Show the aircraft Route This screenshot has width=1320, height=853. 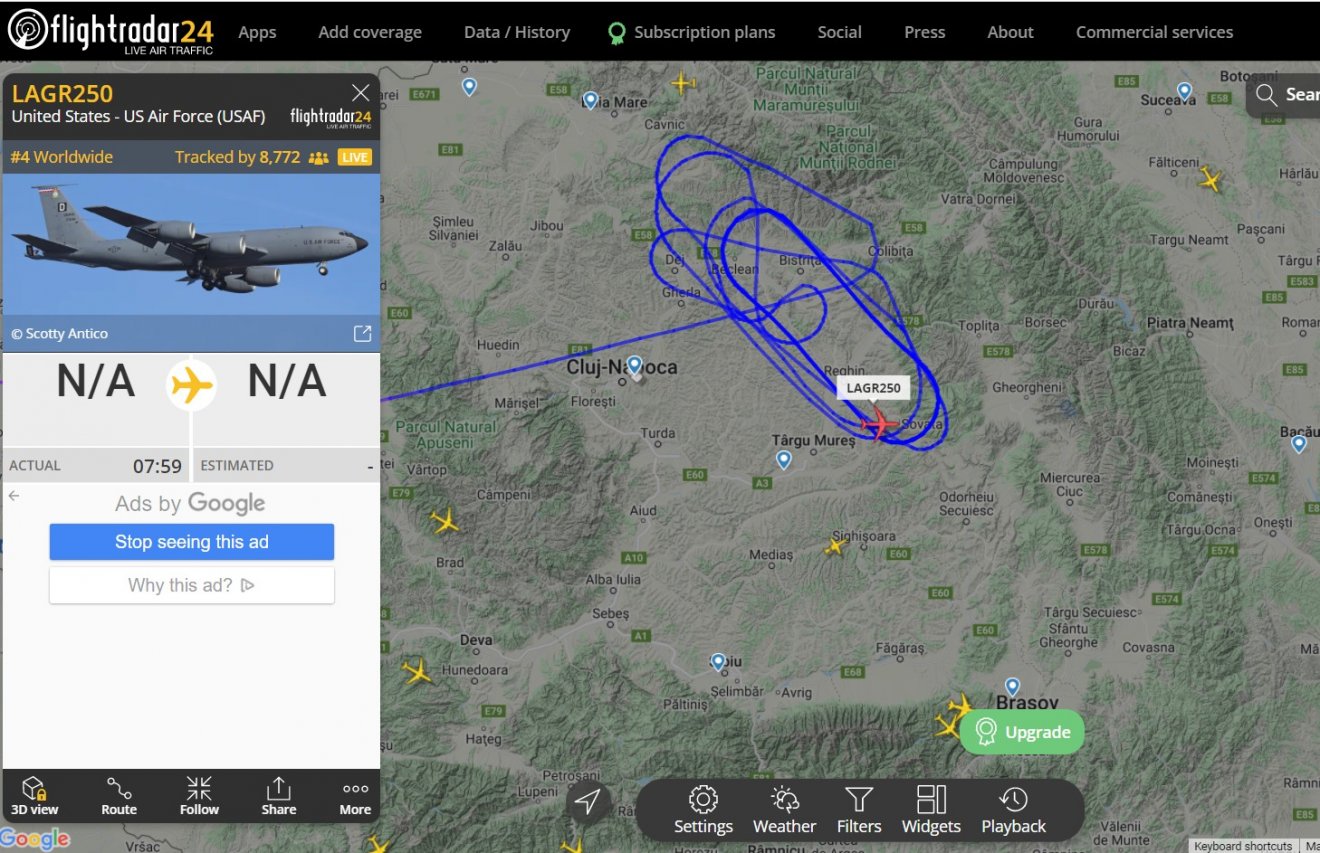pos(119,796)
